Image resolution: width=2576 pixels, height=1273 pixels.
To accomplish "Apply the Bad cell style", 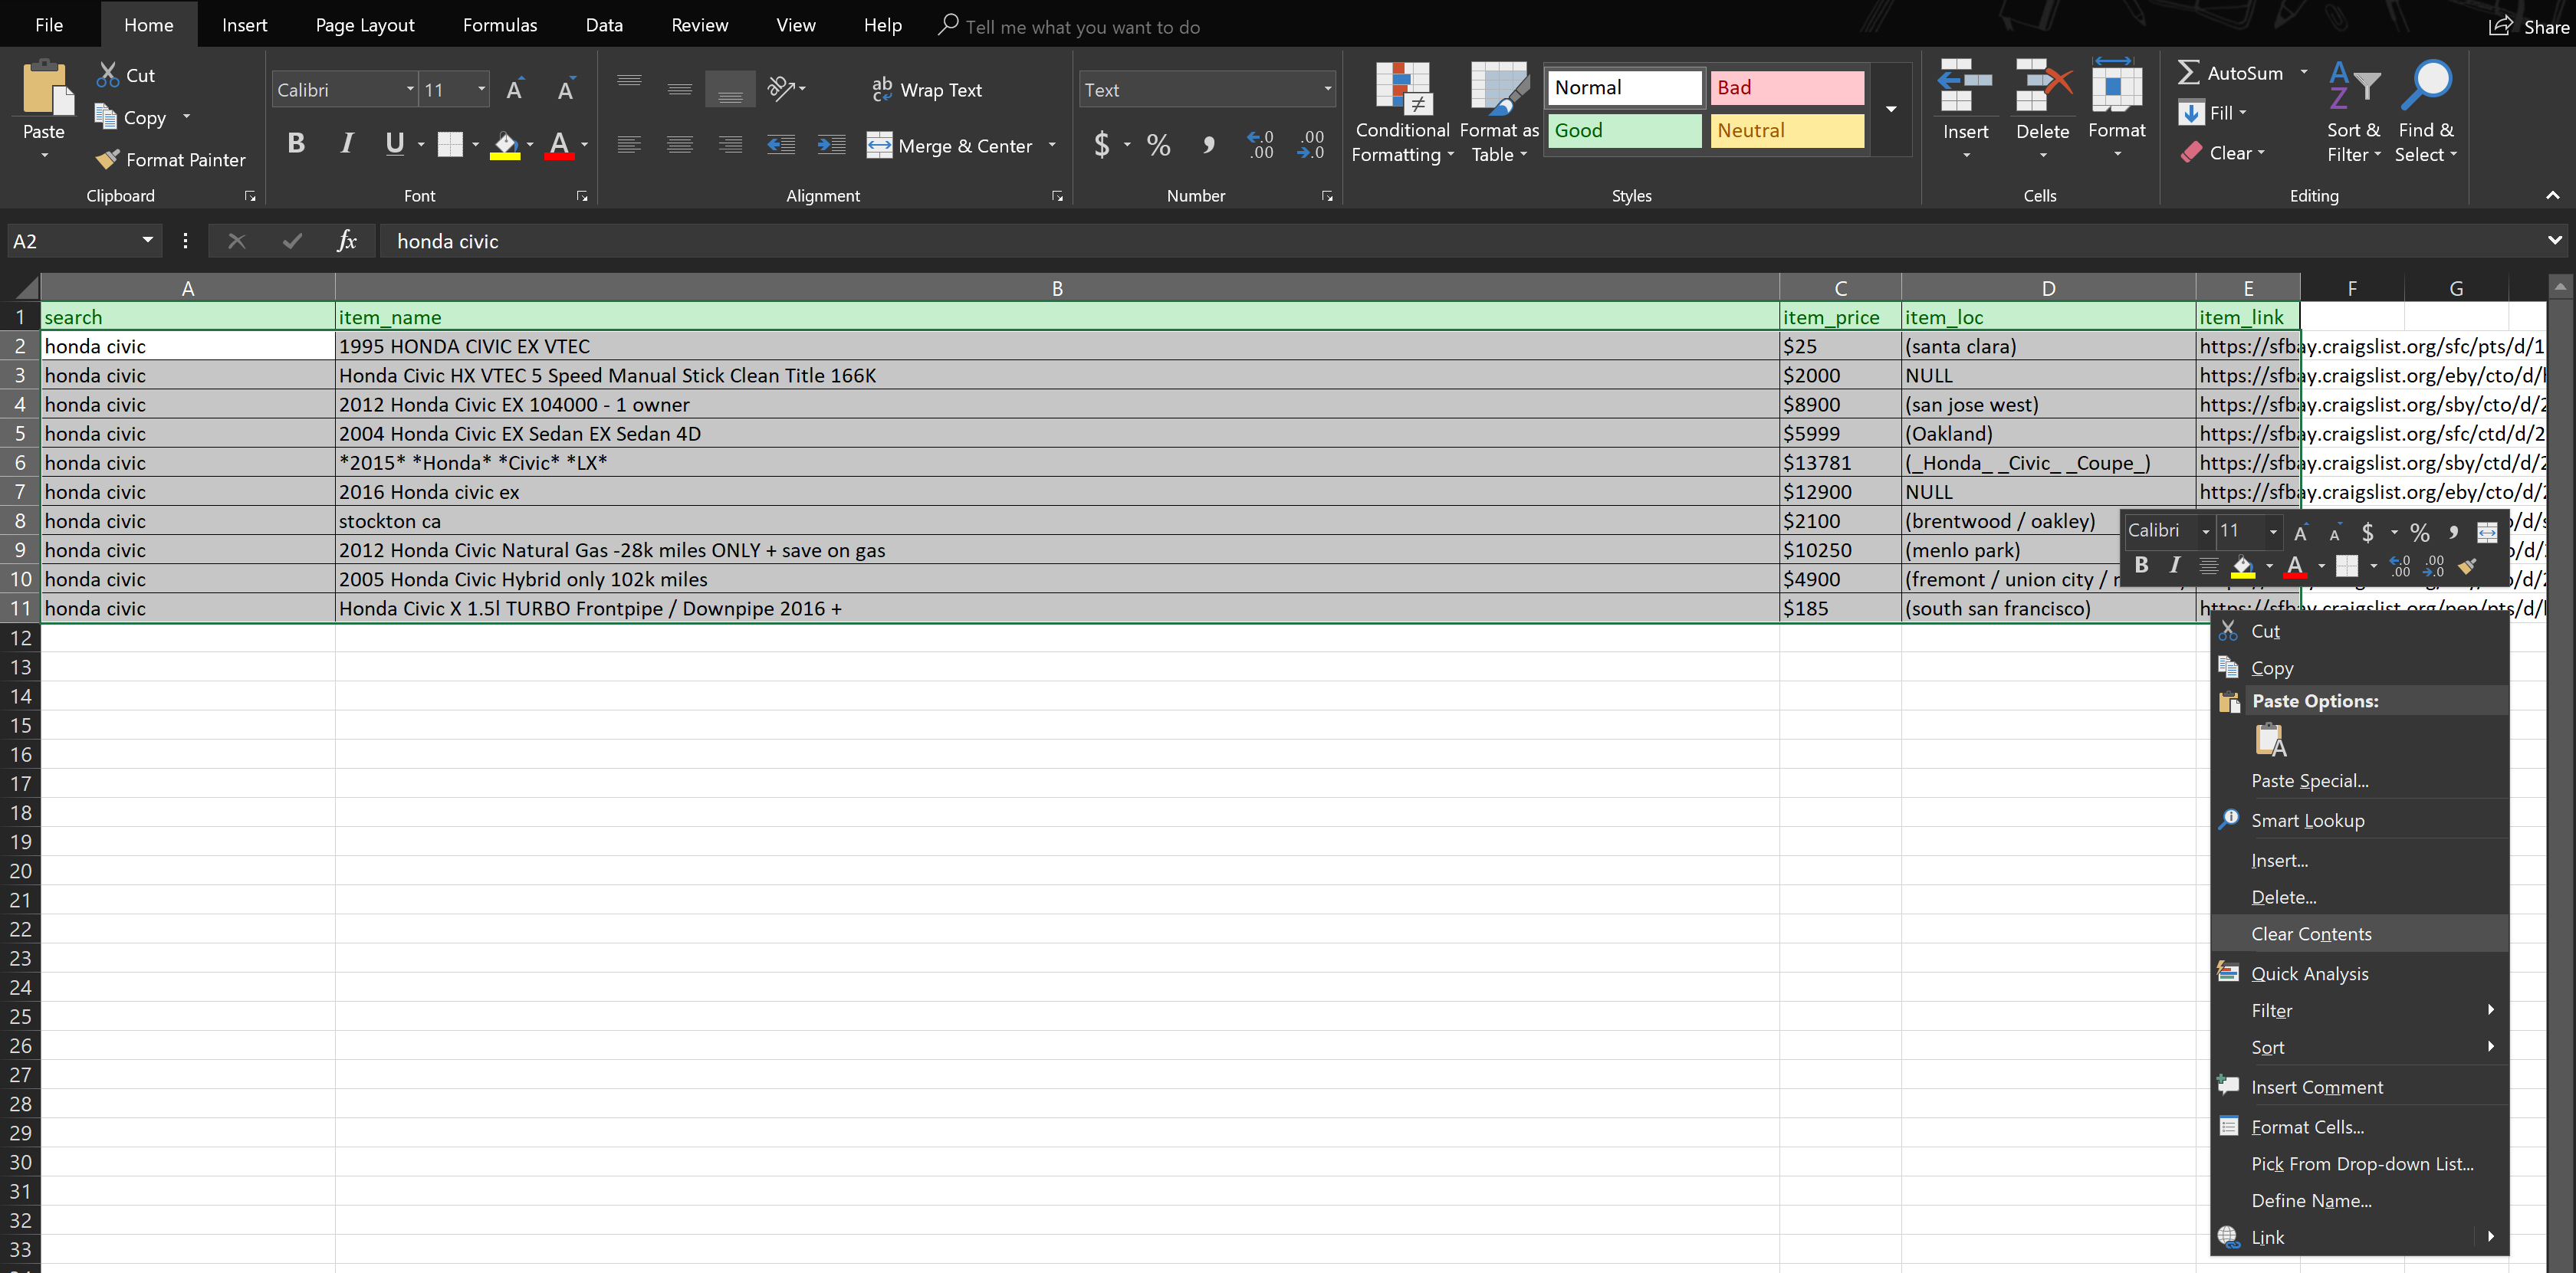I will (x=1787, y=87).
